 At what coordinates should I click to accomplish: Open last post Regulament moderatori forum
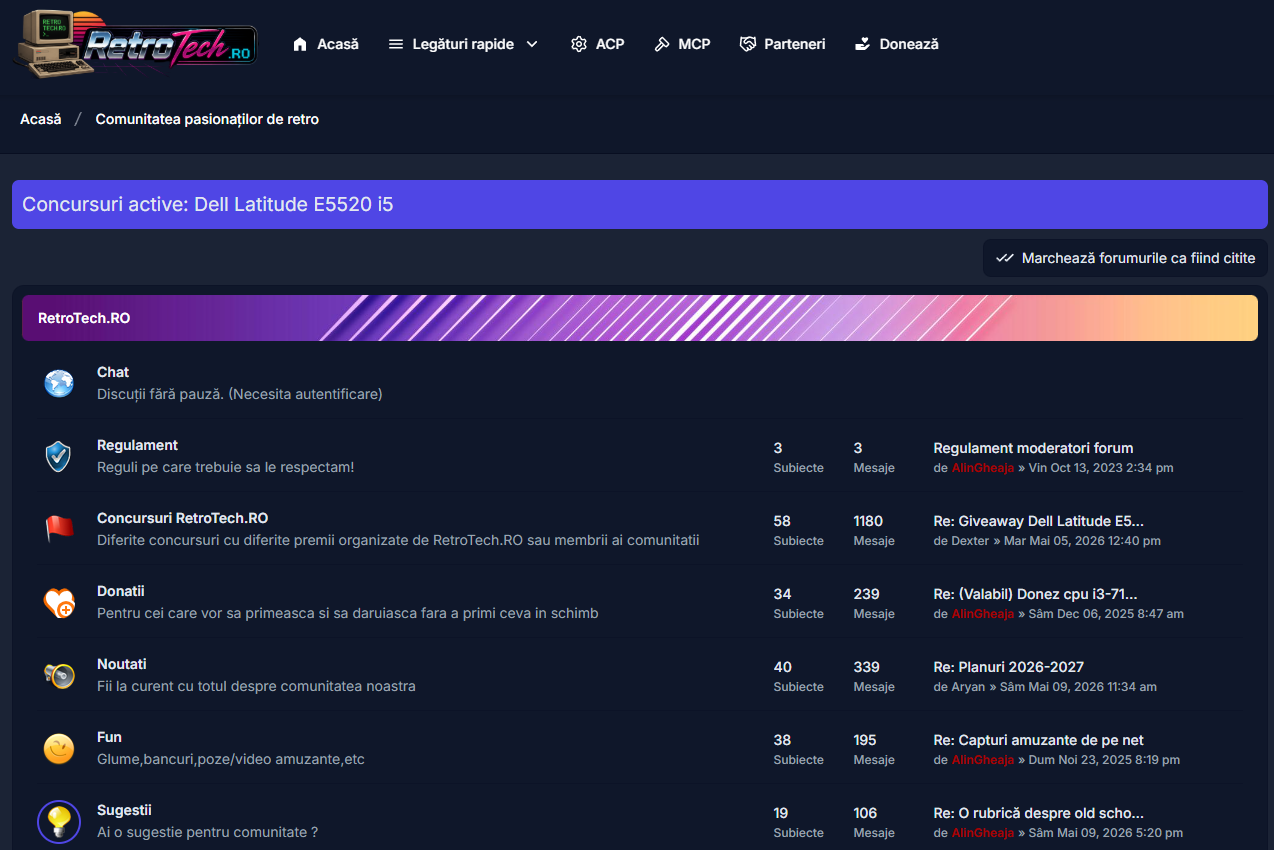point(1033,448)
